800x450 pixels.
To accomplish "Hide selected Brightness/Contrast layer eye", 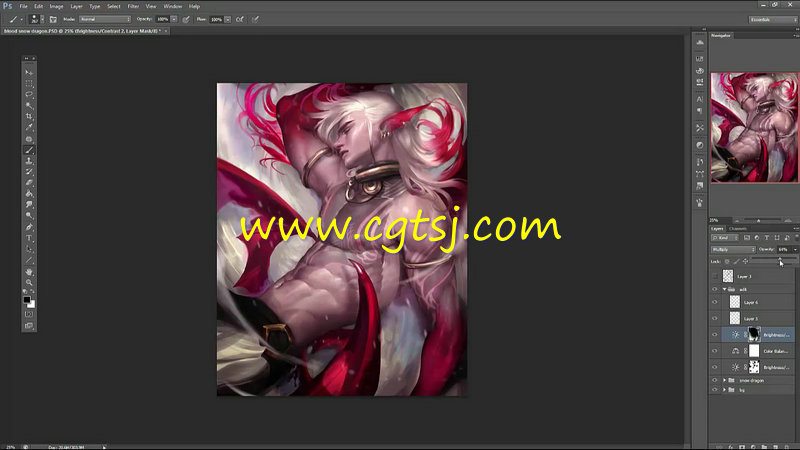I will click(x=715, y=335).
